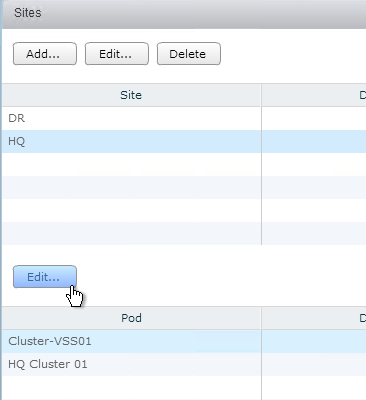This screenshot has width=366, height=400.
Task: Click the Delete site button
Action: click(x=189, y=54)
